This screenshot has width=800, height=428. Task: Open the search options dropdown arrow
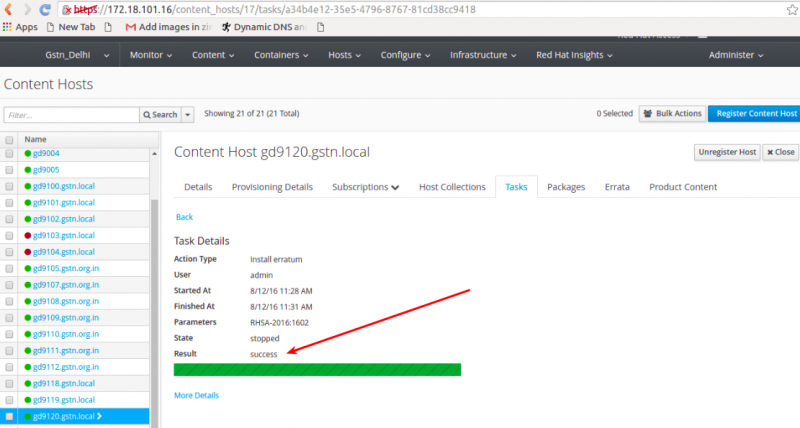[x=188, y=114]
